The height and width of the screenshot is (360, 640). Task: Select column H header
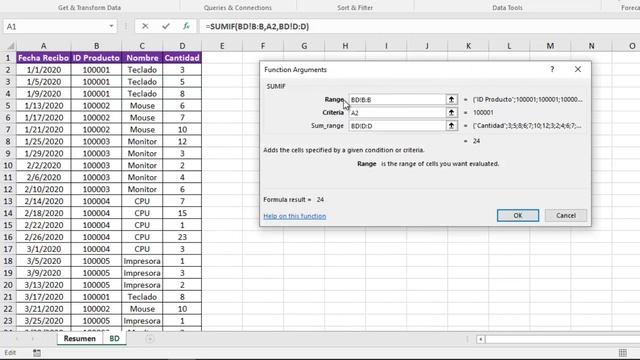coord(345,46)
